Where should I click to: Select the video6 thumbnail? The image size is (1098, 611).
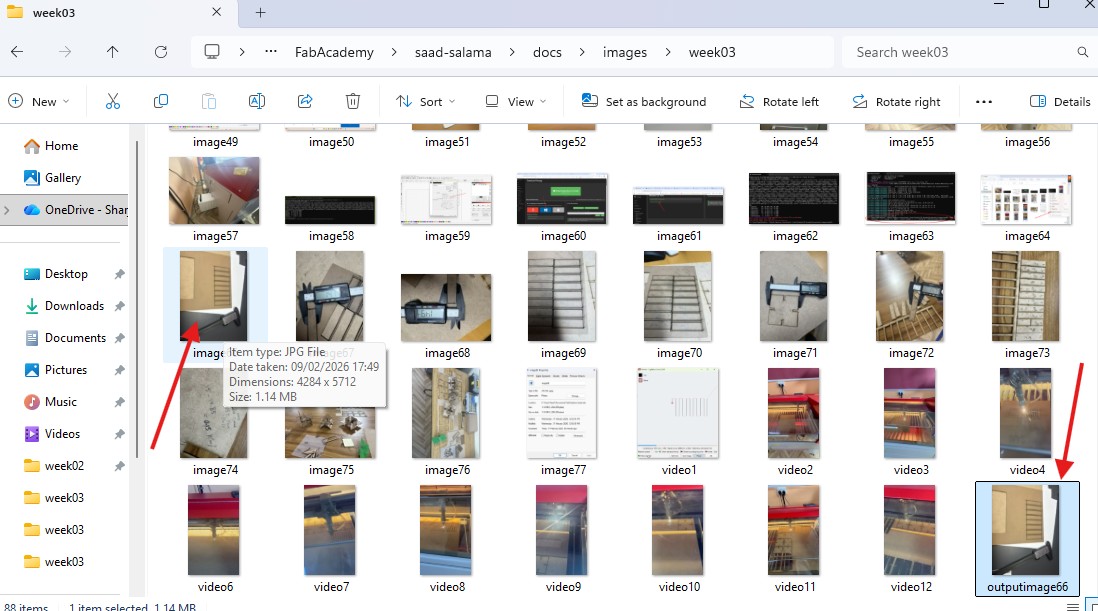tap(214, 531)
